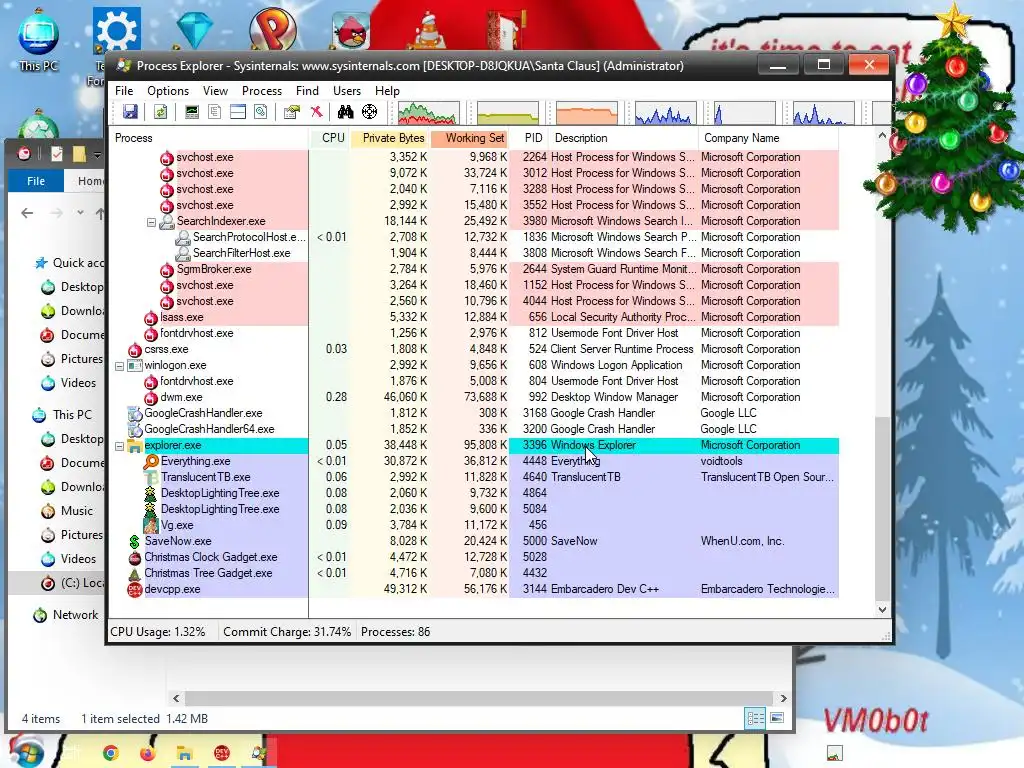Switch to details view in File Explorer
The height and width of the screenshot is (768, 1024).
click(756, 718)
